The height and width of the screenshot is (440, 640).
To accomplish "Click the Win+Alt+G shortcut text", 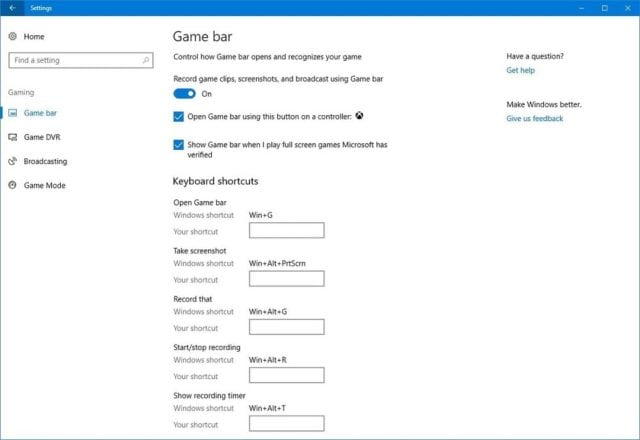I will click(268, 311).
